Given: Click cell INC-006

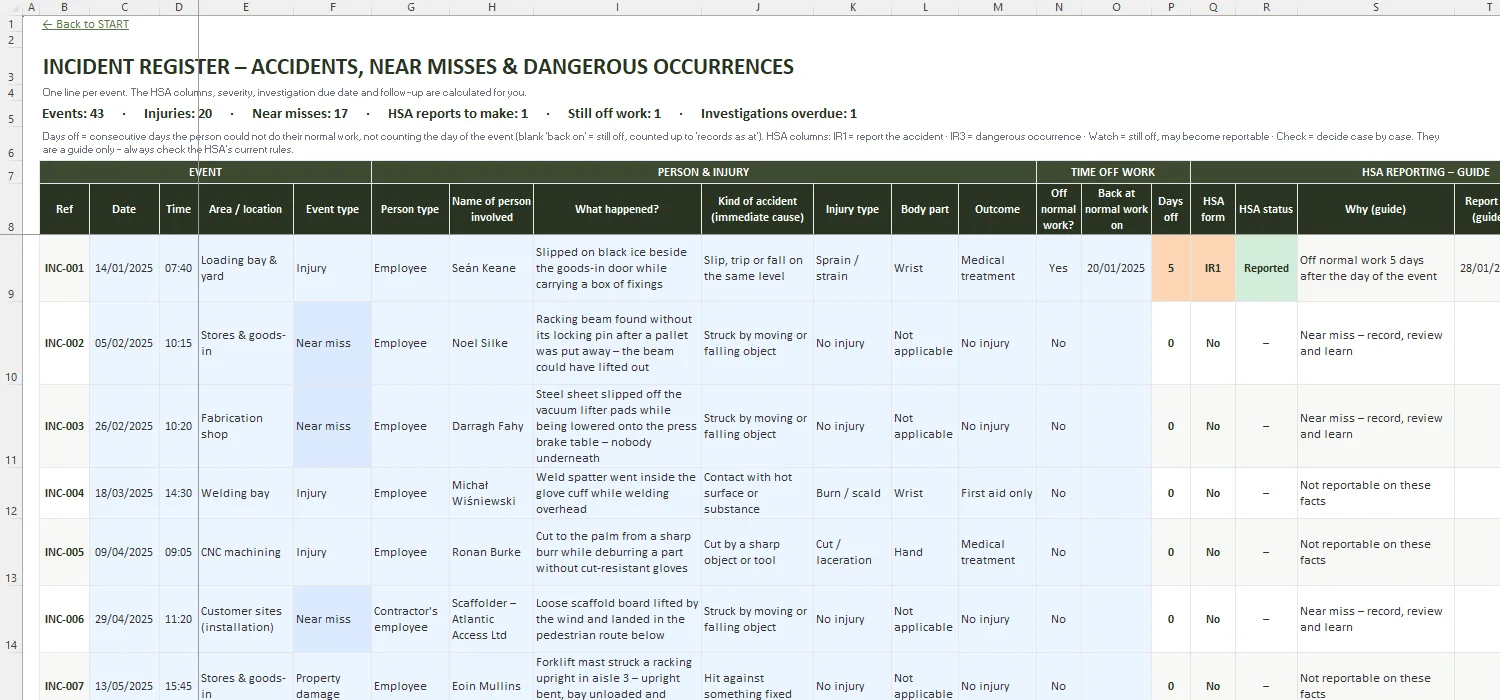Looking at the screenshot, I should (x=65, y=619).
